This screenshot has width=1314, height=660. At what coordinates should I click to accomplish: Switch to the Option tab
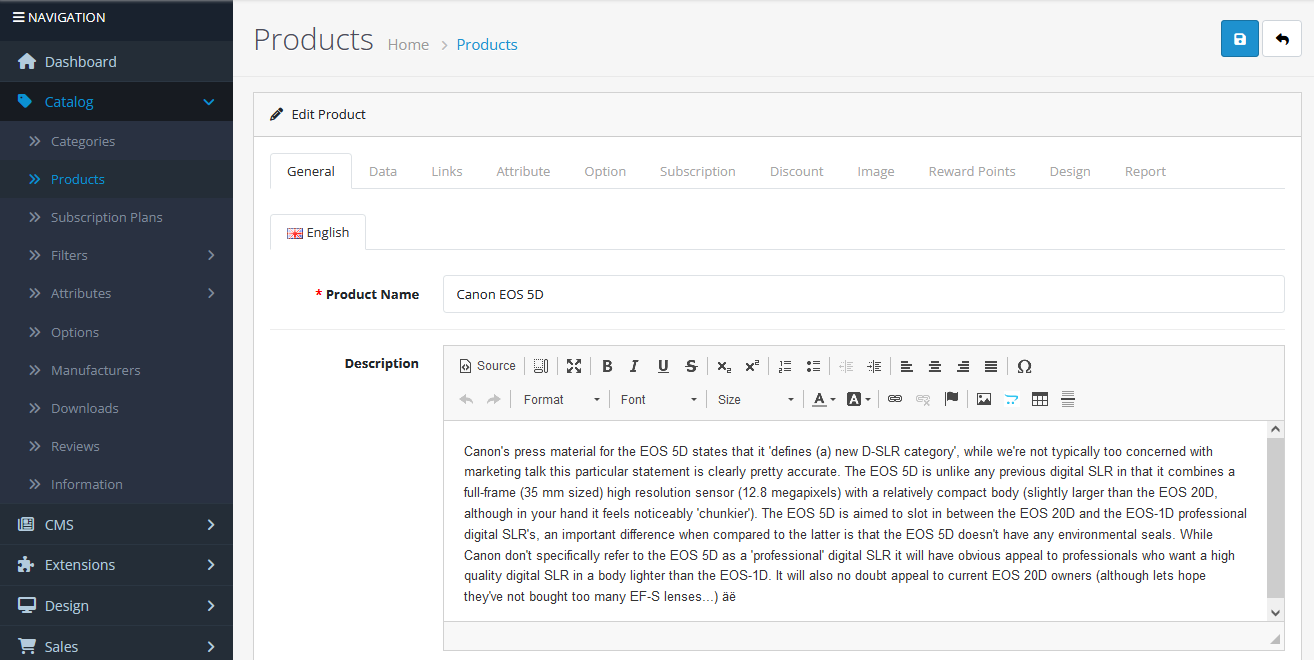tap(605, 171)
